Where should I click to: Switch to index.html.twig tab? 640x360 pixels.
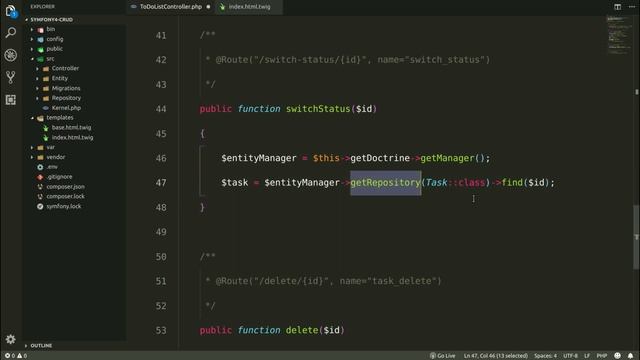tap(249, 7)
